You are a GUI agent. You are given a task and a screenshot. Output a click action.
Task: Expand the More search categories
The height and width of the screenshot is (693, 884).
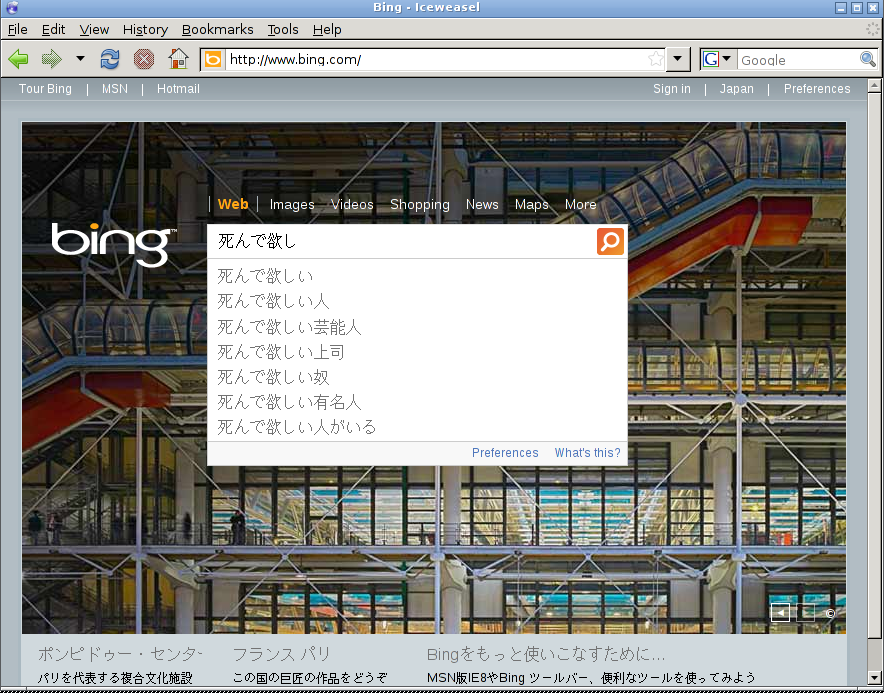click(x=581, y=204)
